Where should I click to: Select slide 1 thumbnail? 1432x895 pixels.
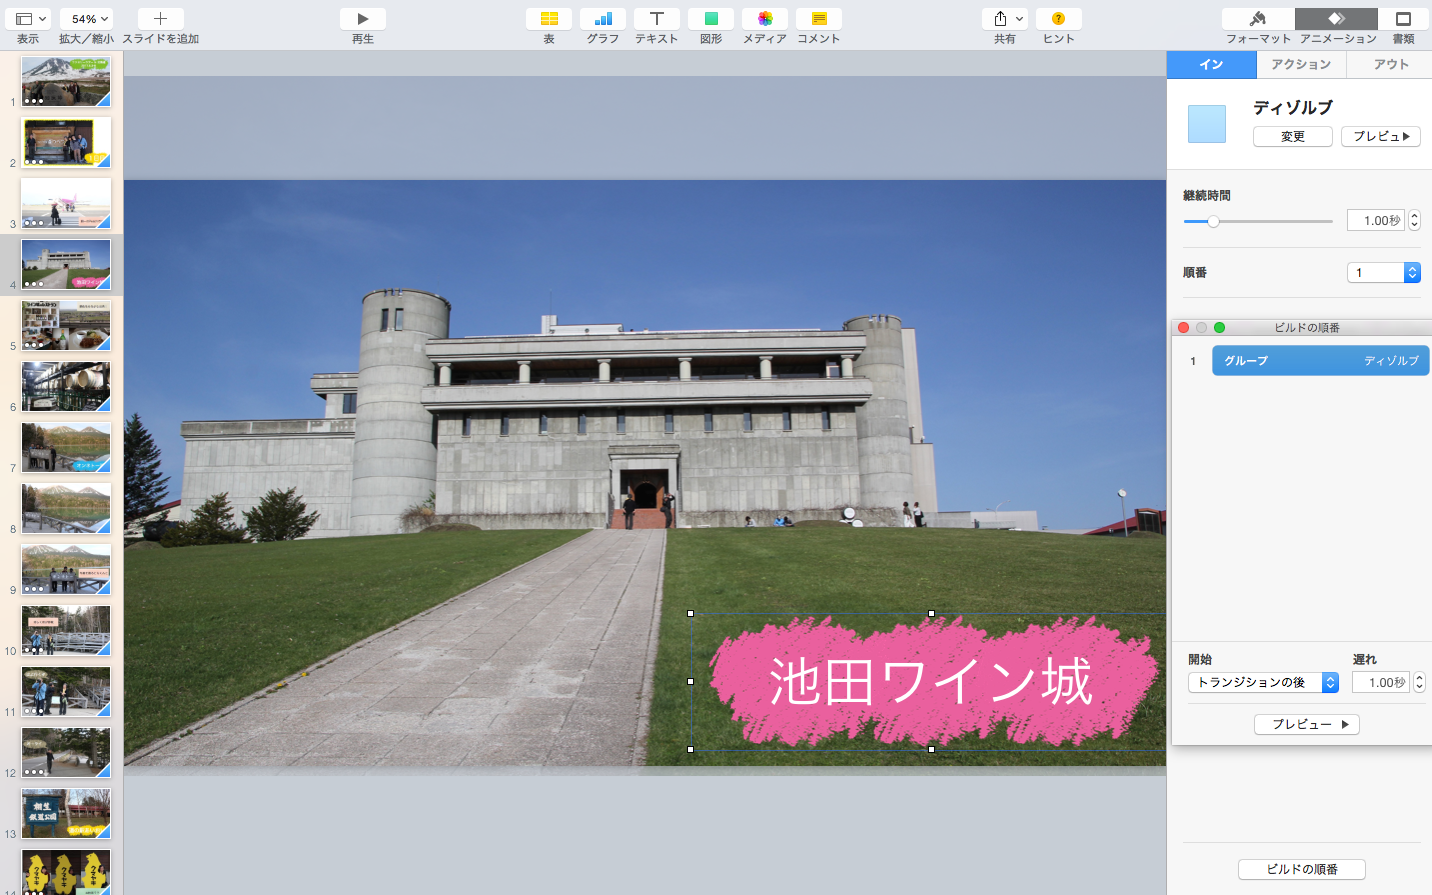[x=66, y=82]
